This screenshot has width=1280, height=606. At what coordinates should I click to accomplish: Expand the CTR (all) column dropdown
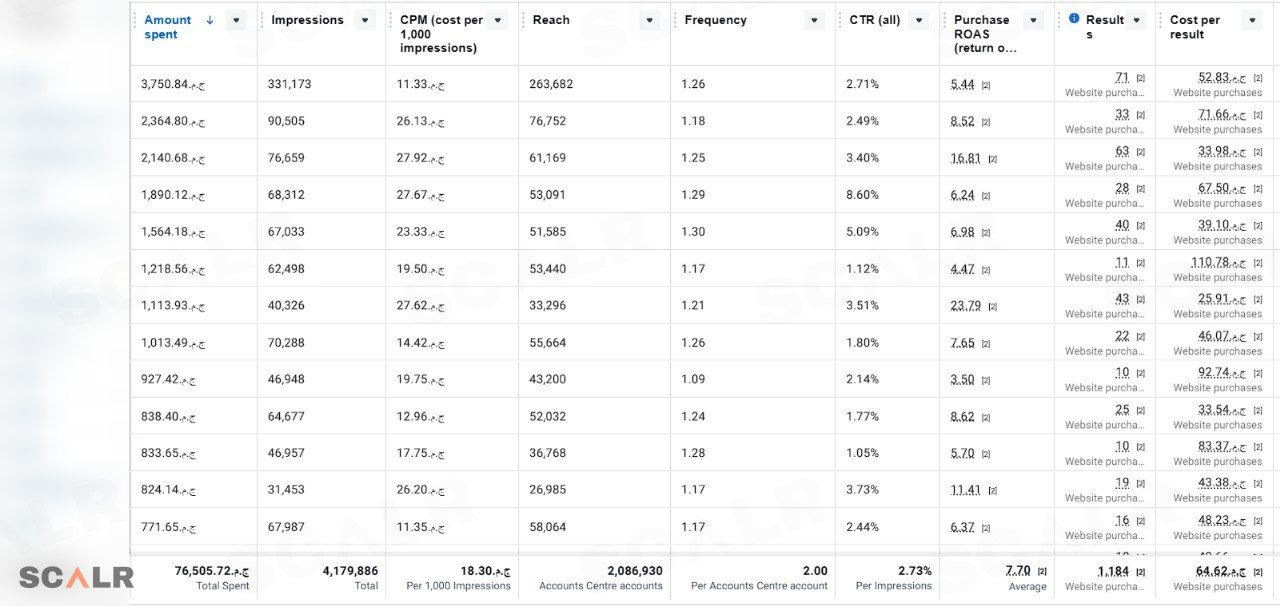919,20
